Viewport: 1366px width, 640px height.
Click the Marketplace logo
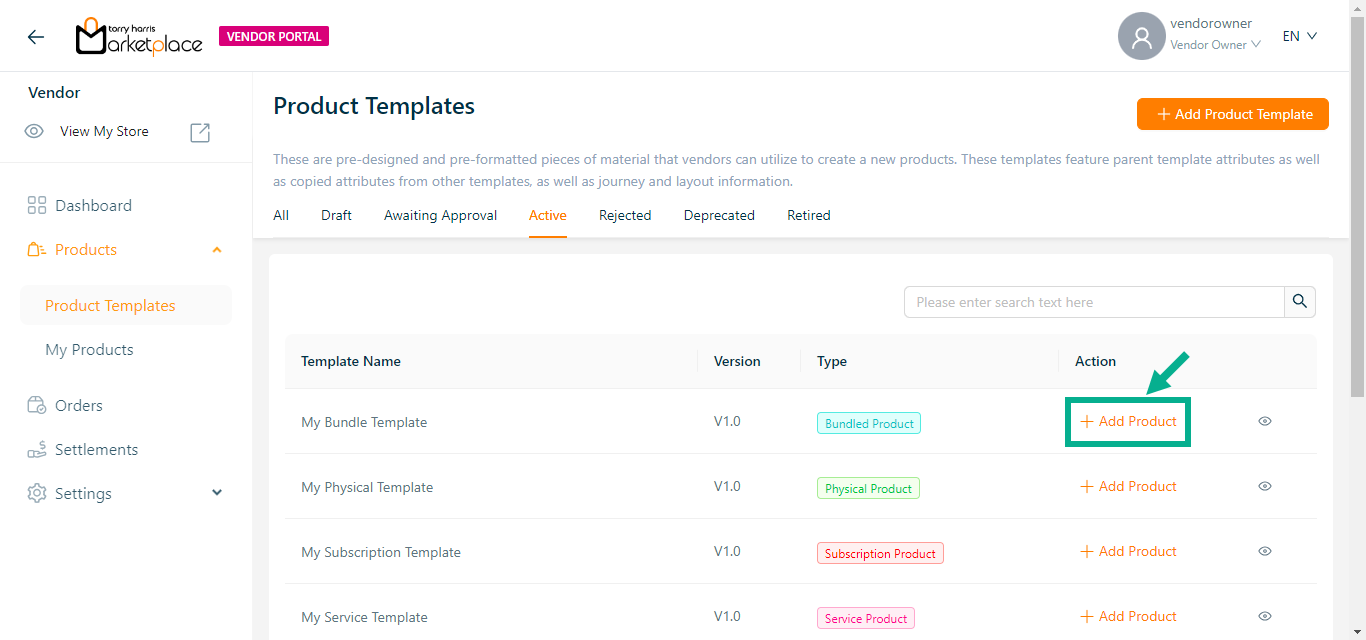(139, 37)
